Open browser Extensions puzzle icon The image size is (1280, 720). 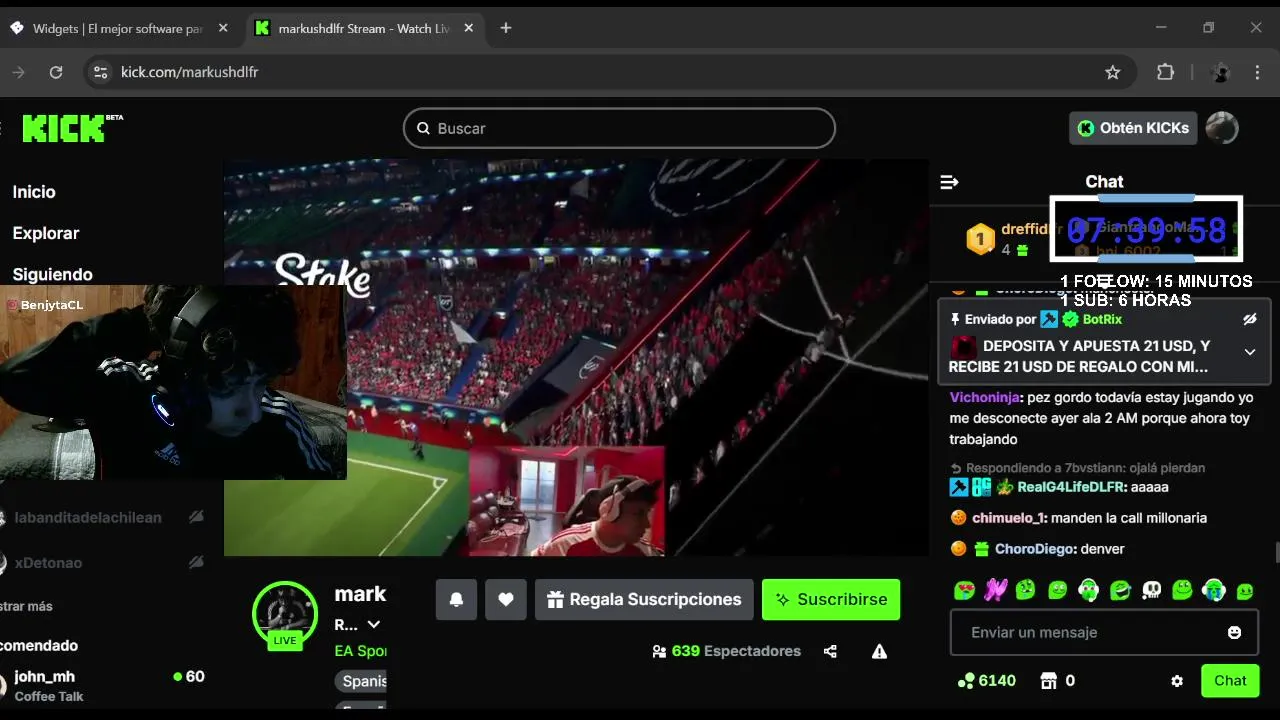pyautogui.click(x=1165, y=72)
